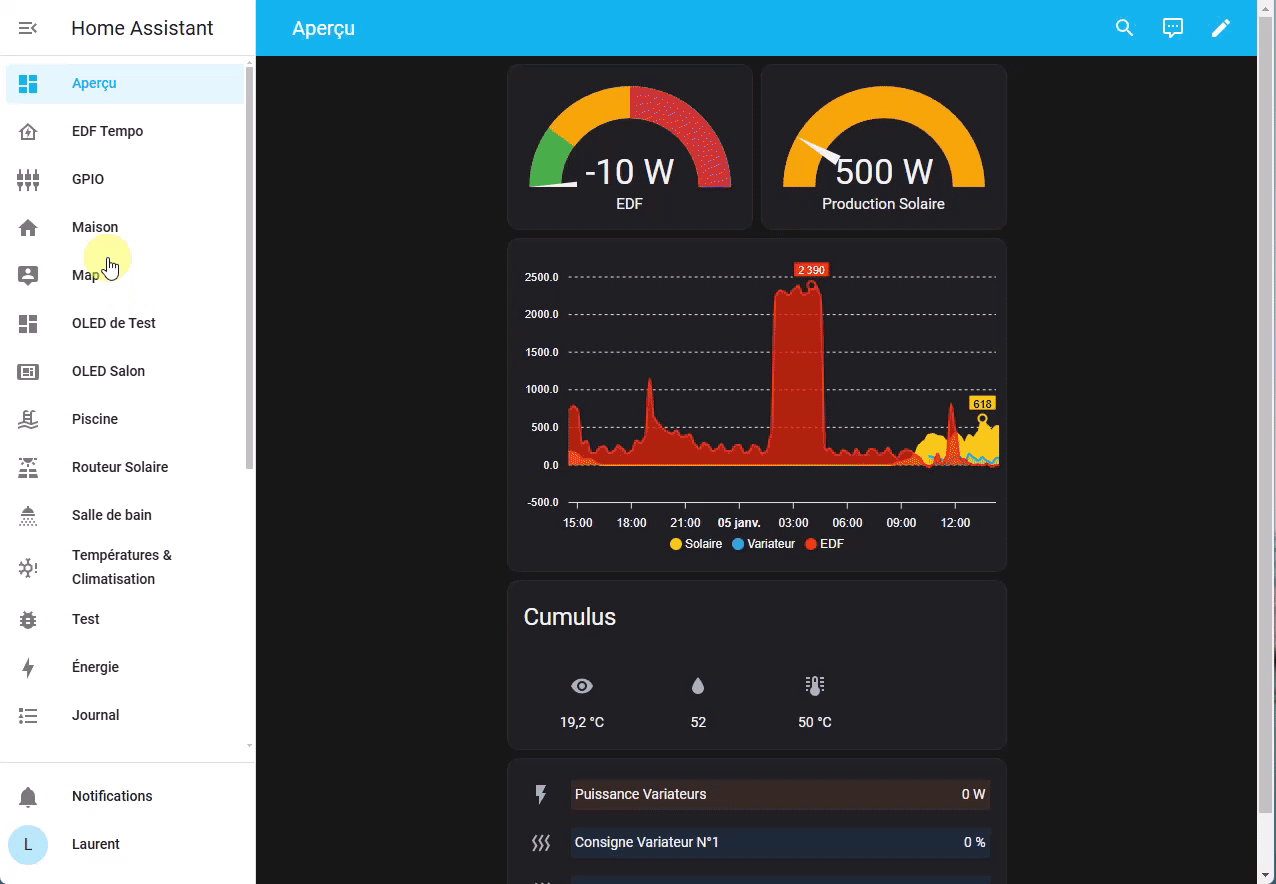Click the Notifications bell icon
Screen dimensions: 1276x884
click(x=28, y=797)
